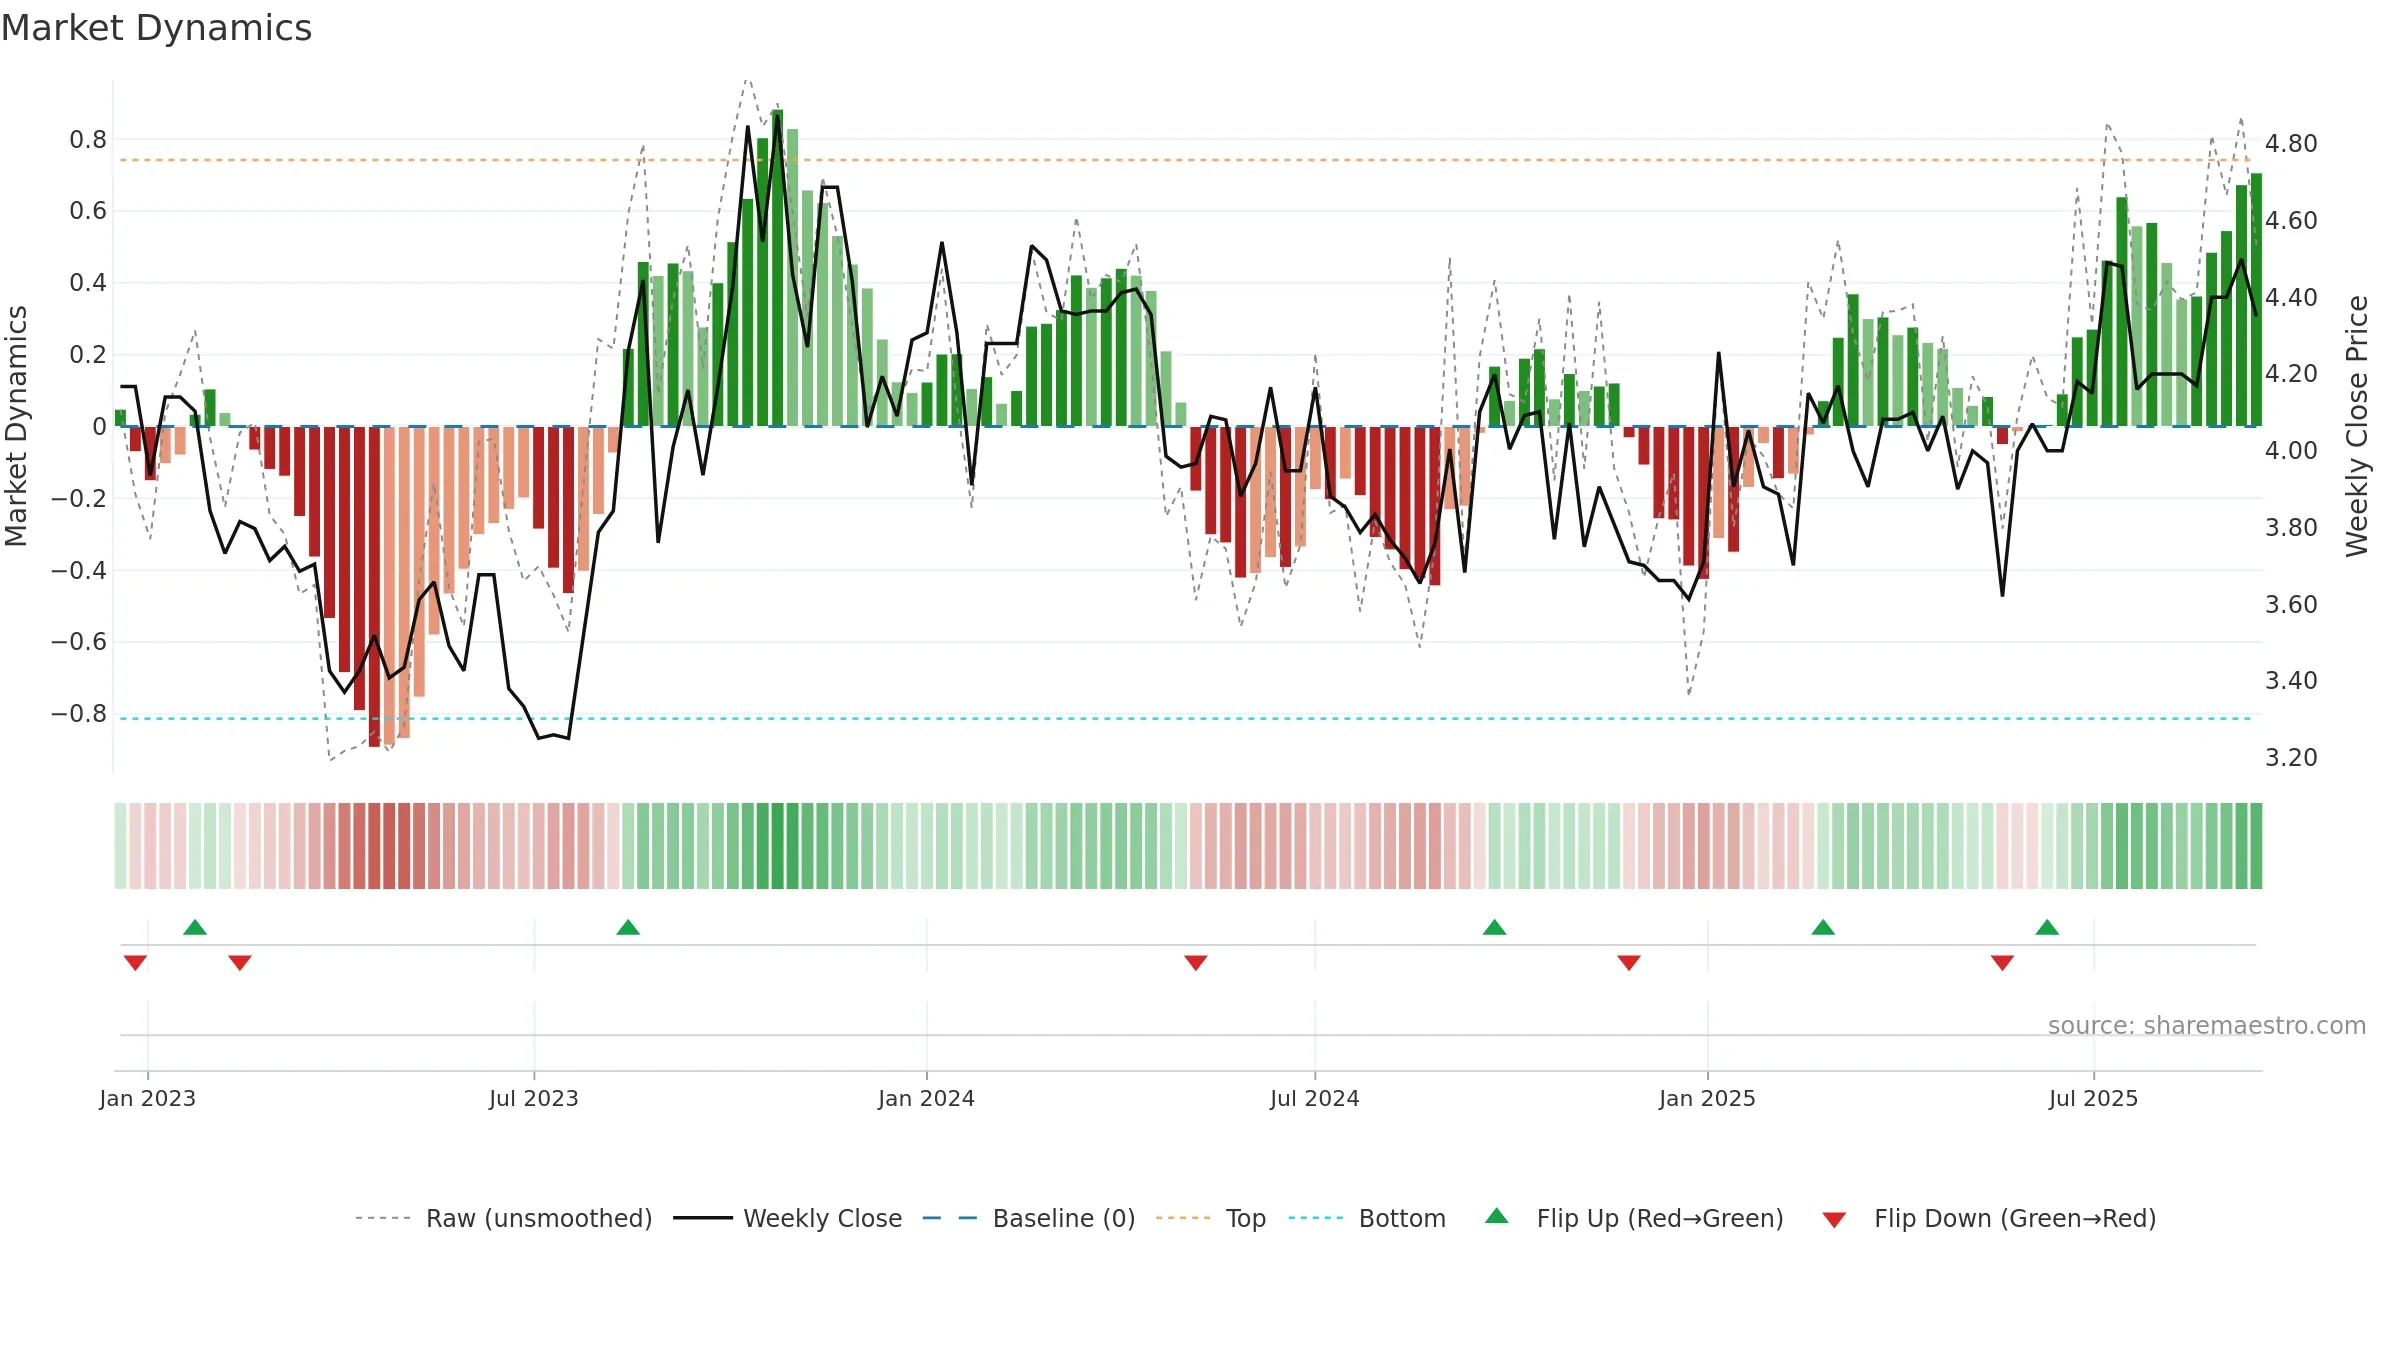The image size is (2400, 1350).
Task: Toggle Flip Down (Green→Red) legend entry
Action: (1989, 1218)
